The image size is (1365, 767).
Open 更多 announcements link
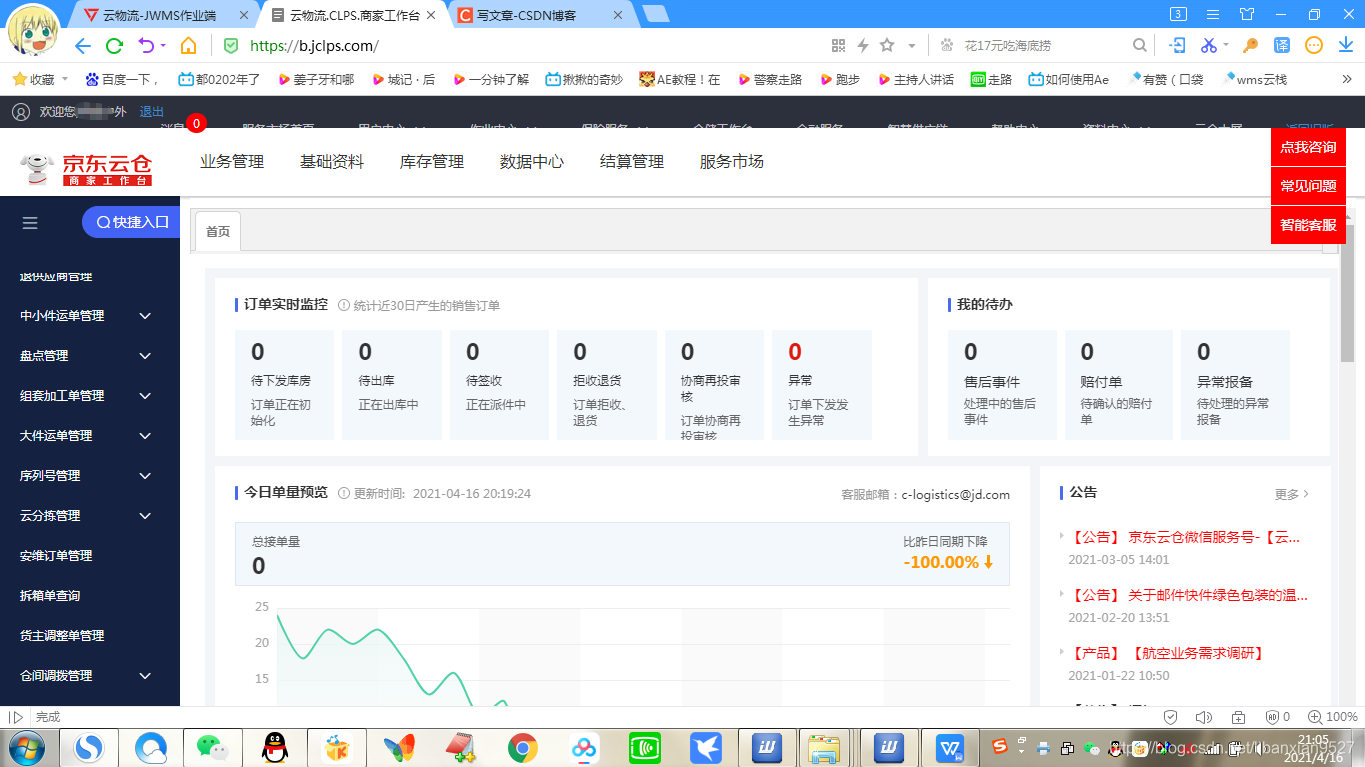tap(1292, 494)
